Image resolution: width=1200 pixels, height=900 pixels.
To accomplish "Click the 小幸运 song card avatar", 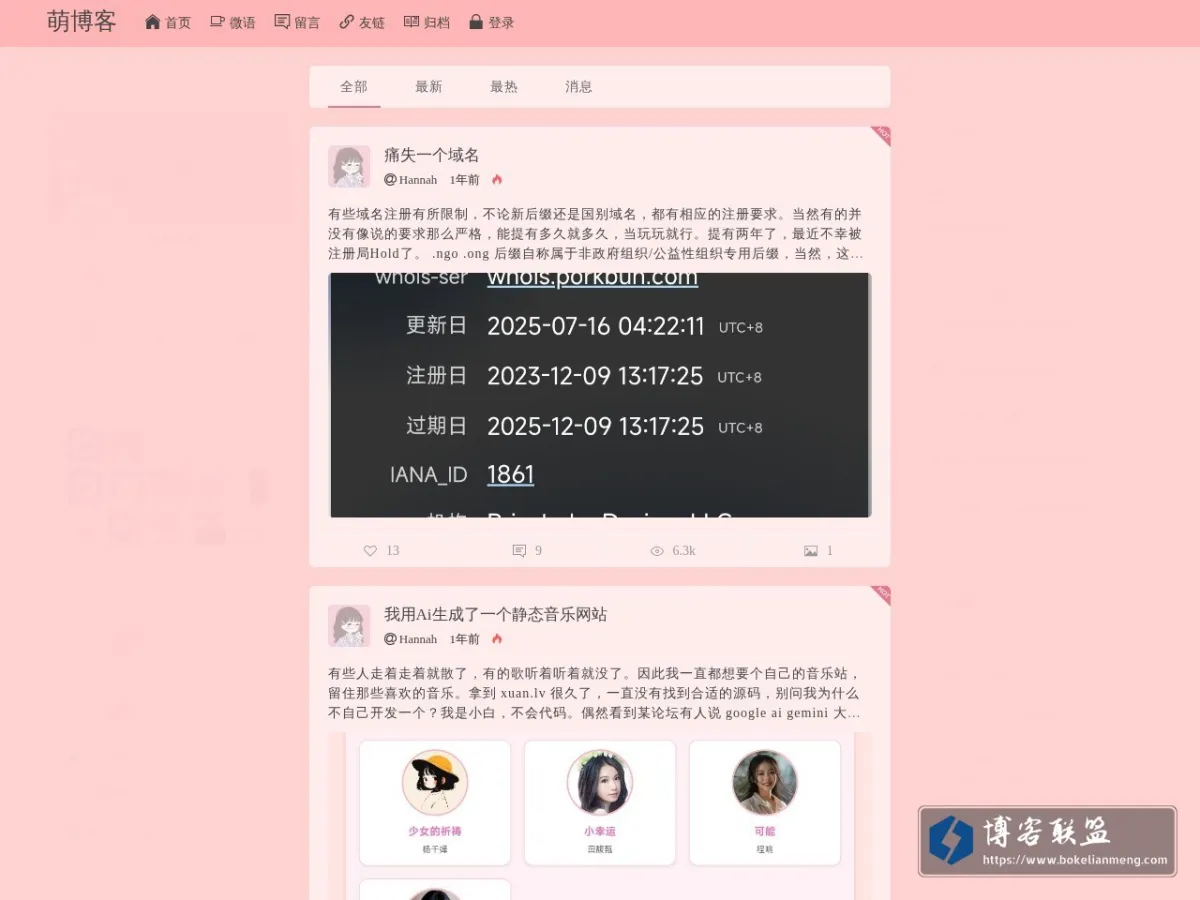I will click(x=600, y=783).
